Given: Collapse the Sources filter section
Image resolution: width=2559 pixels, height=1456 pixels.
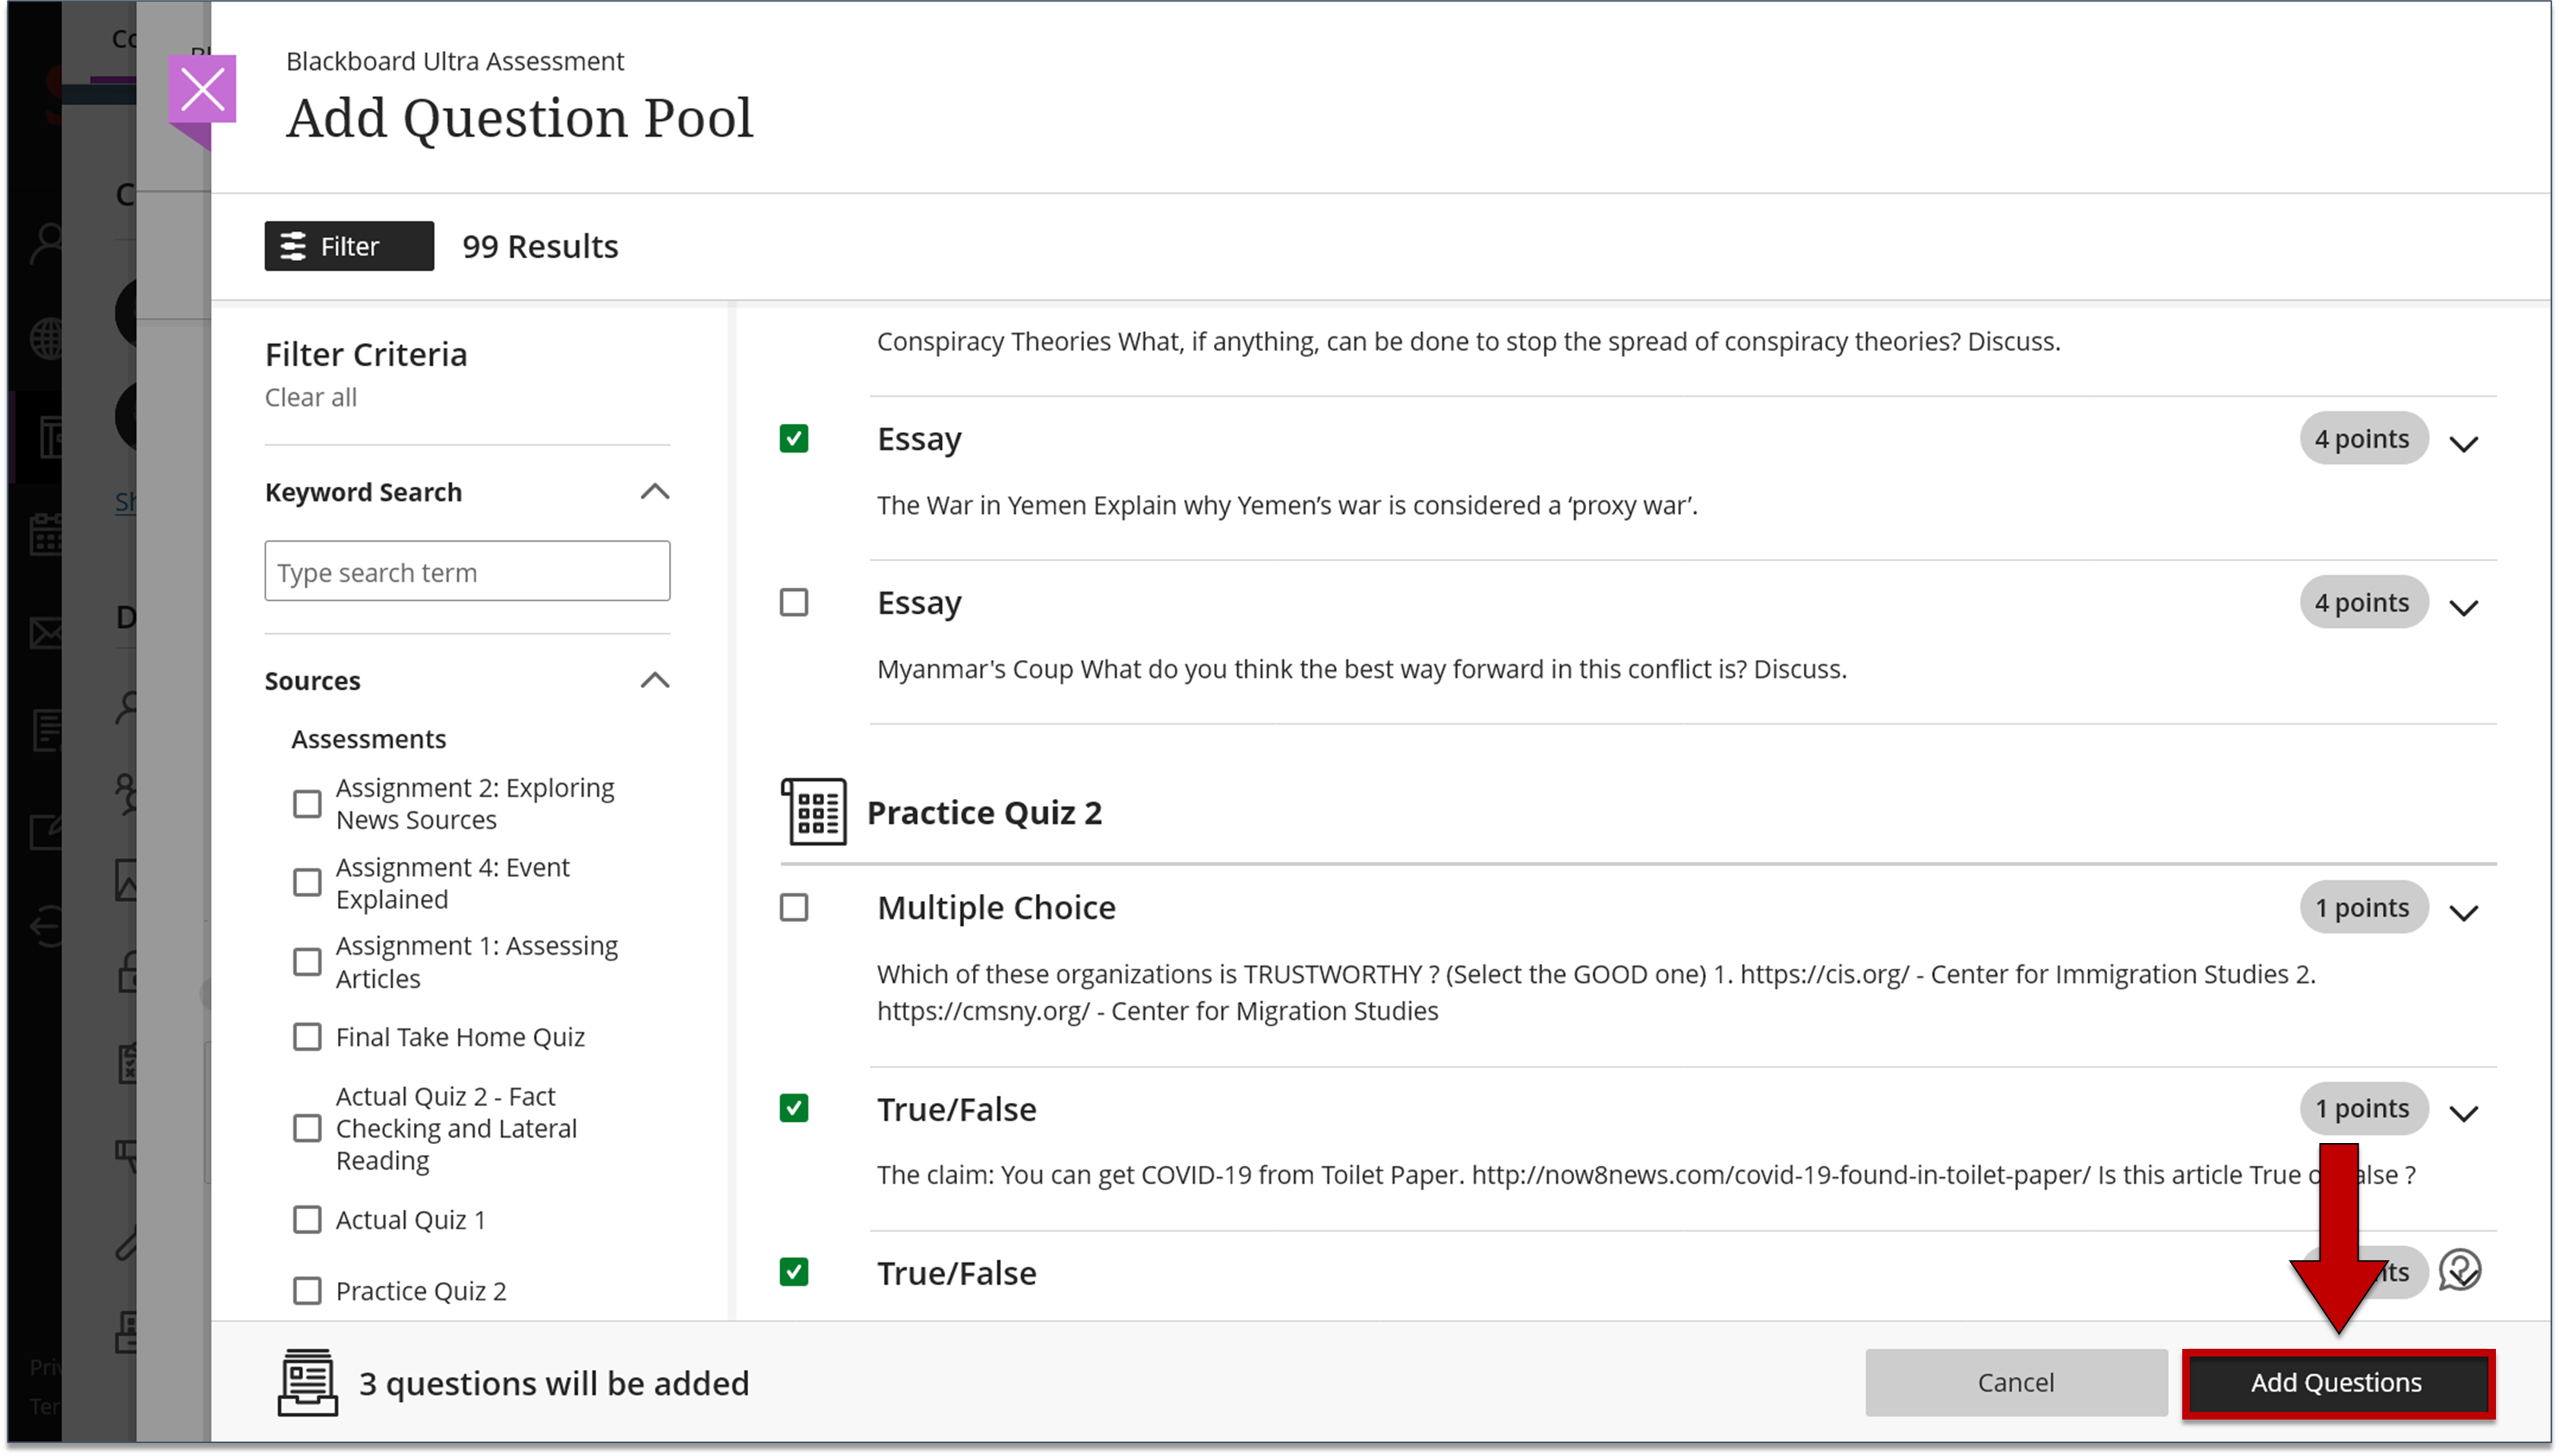Looking at the screenshot, I should [655, 680].
